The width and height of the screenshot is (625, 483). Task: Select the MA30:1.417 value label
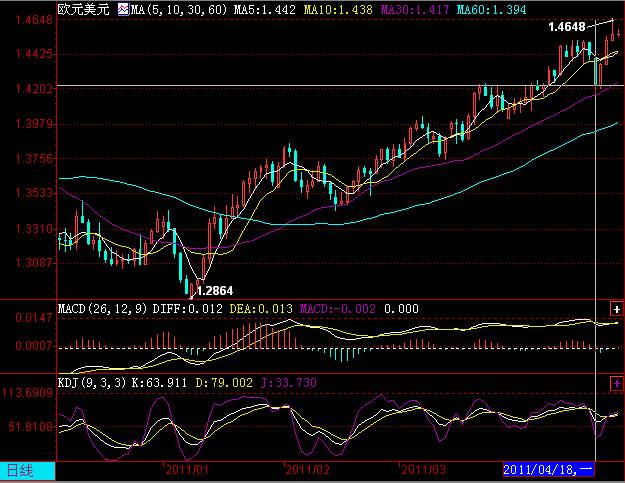(415, 10)
